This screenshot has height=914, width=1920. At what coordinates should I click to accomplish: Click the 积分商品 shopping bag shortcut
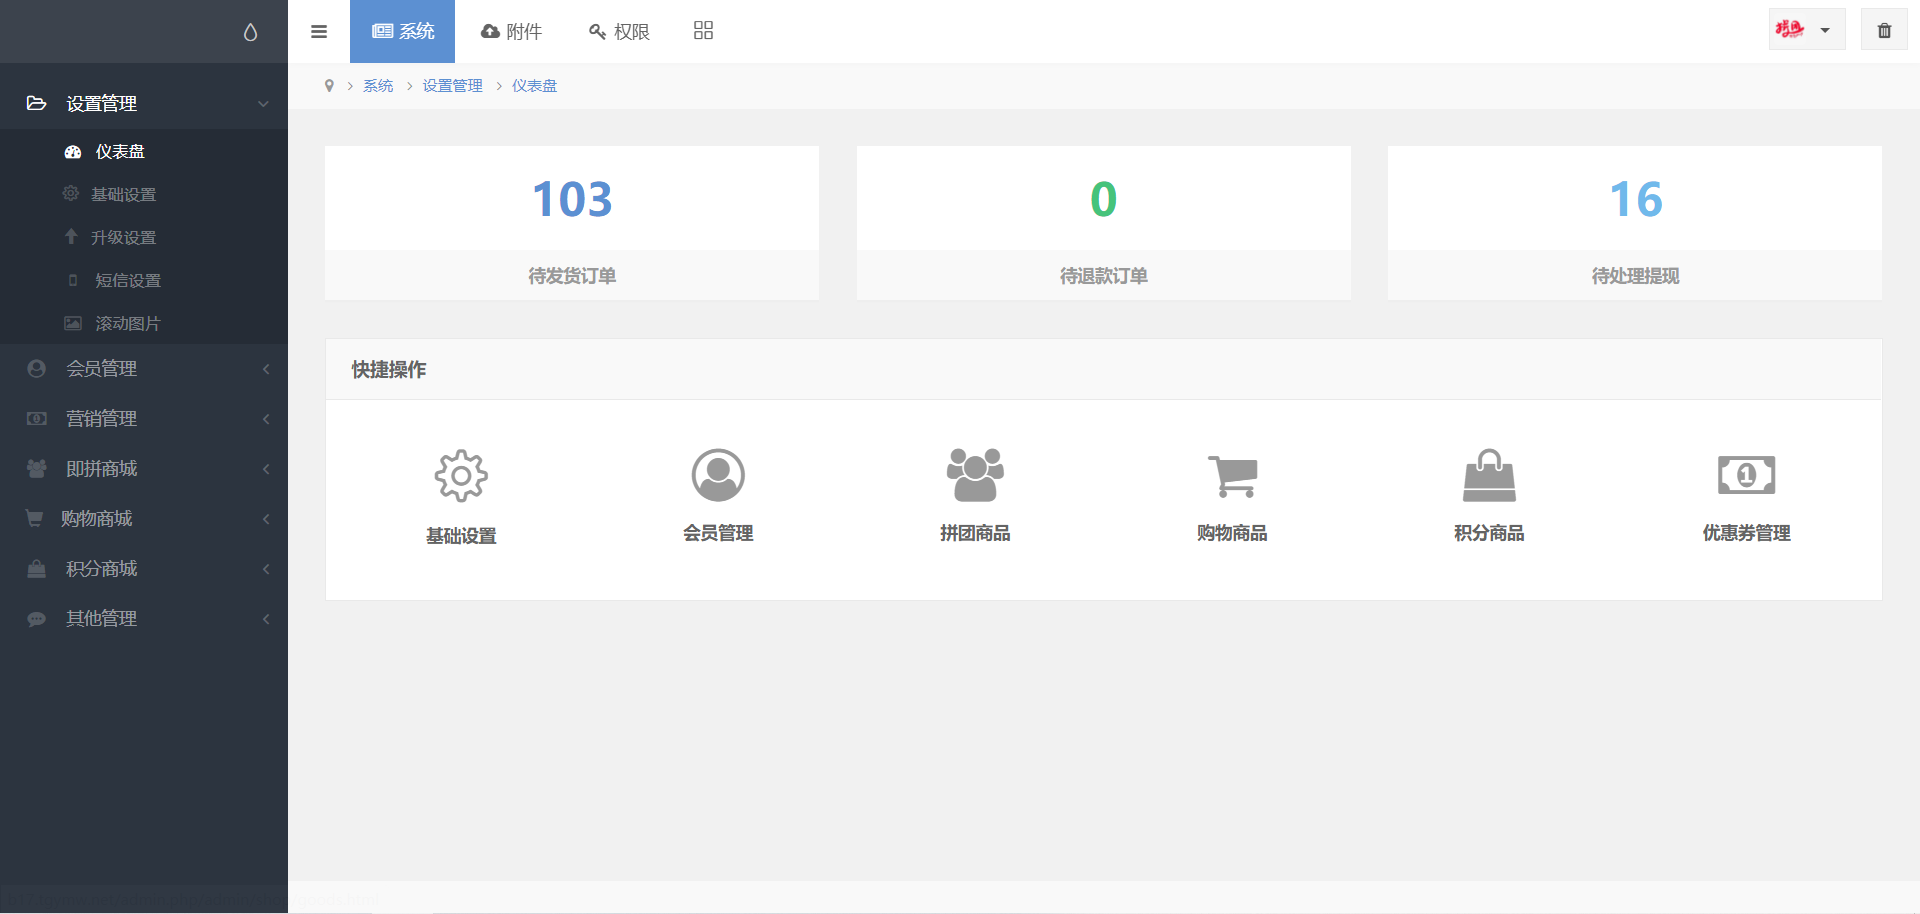click(1489, 475)
